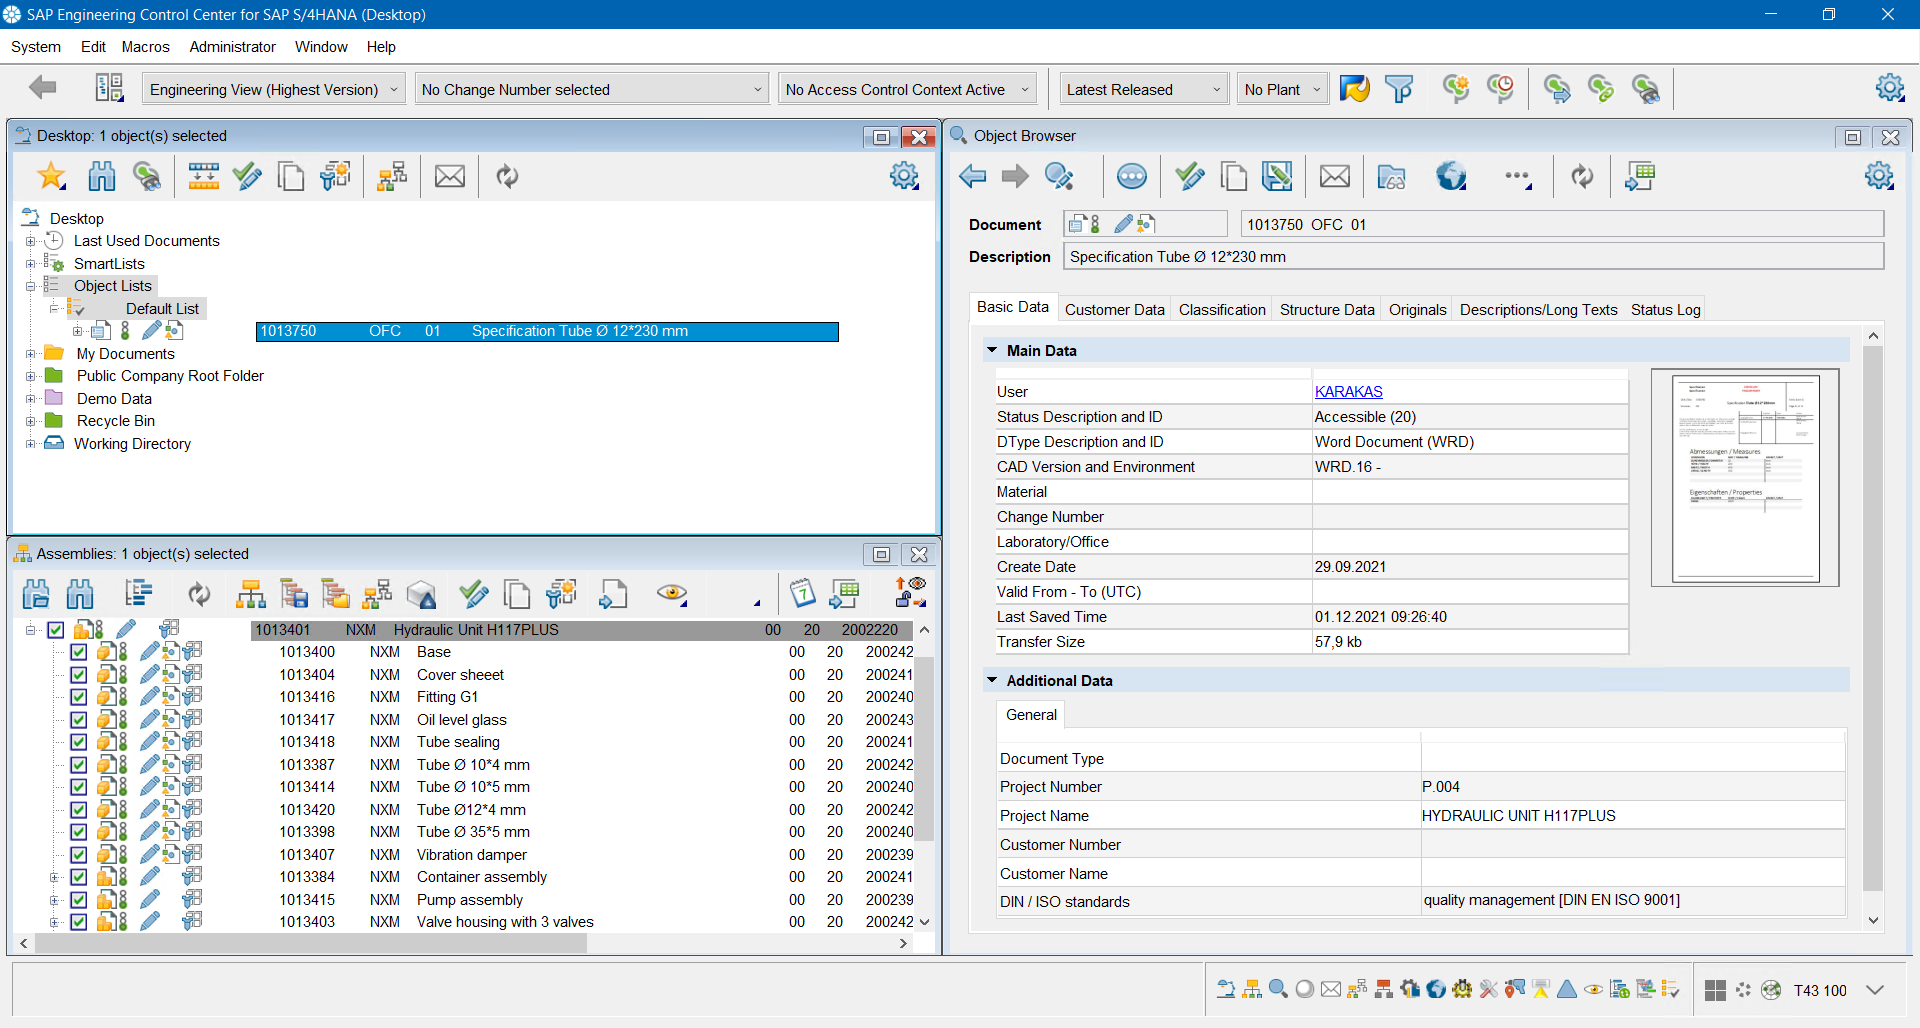Switch to the Customer Data tab
1920x1028 pixels.
1115,310
